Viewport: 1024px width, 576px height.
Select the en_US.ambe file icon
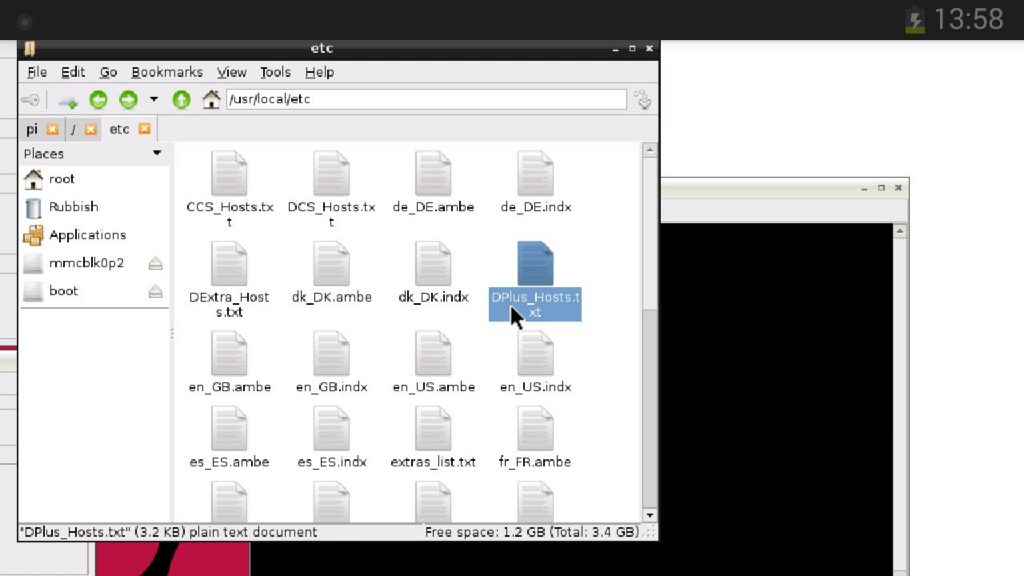[433, 354]
